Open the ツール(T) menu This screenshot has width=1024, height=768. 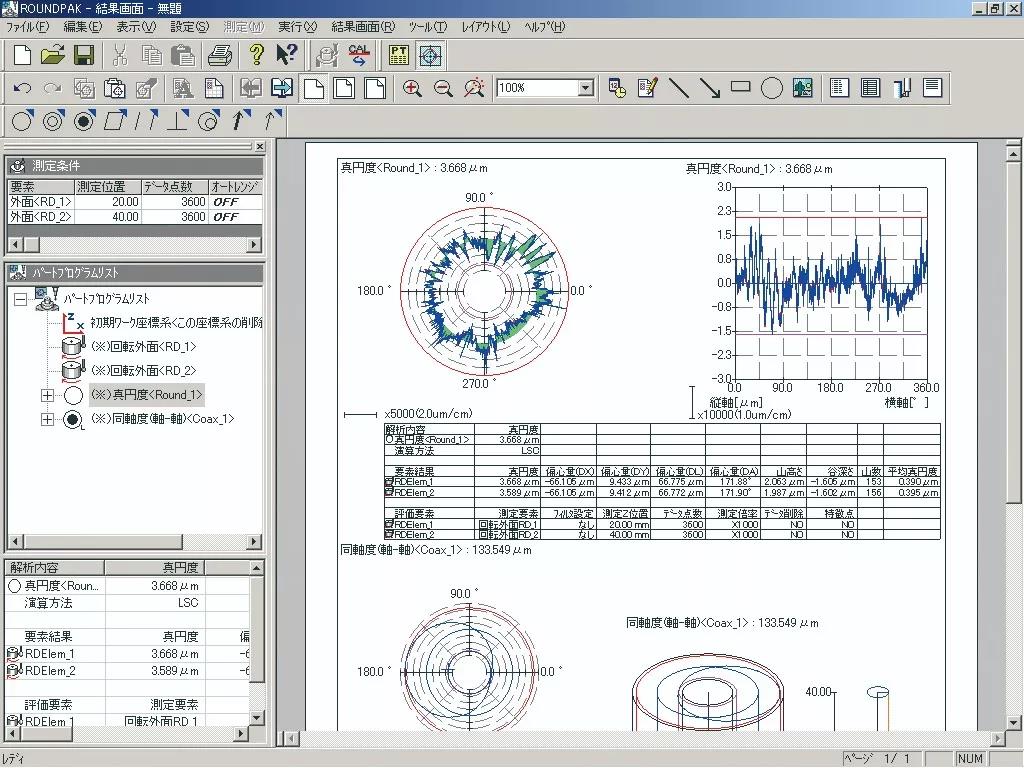(428, 27)
